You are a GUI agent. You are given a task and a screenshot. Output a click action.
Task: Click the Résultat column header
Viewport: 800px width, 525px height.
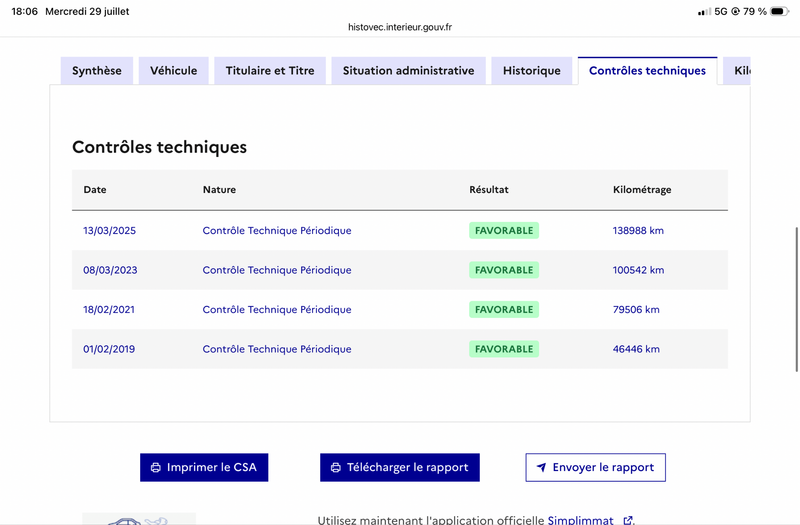489,189
